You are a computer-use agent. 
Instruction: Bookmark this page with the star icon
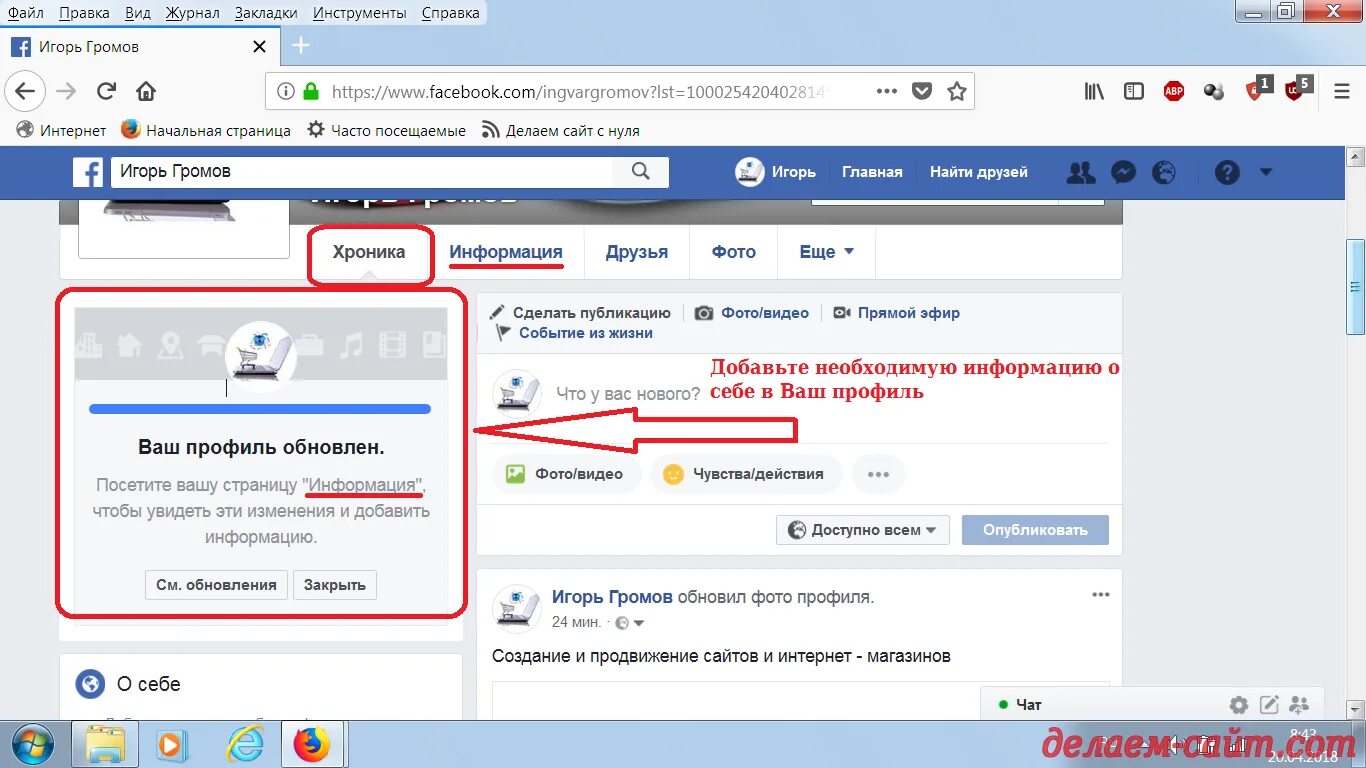(x=957, y=91)
